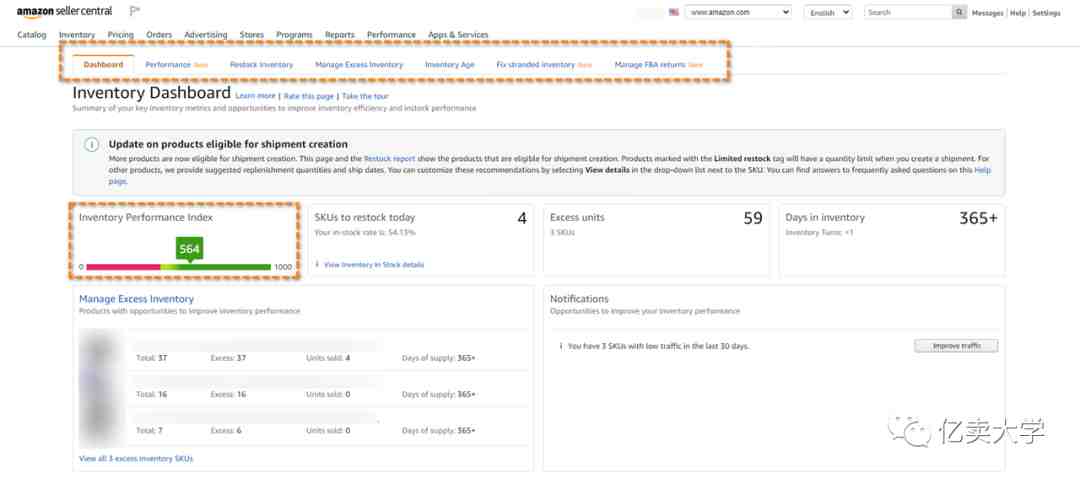Click the Amazon Seller Central logo
Screen dimensions: 1080x479
click(x=64, y=12)
